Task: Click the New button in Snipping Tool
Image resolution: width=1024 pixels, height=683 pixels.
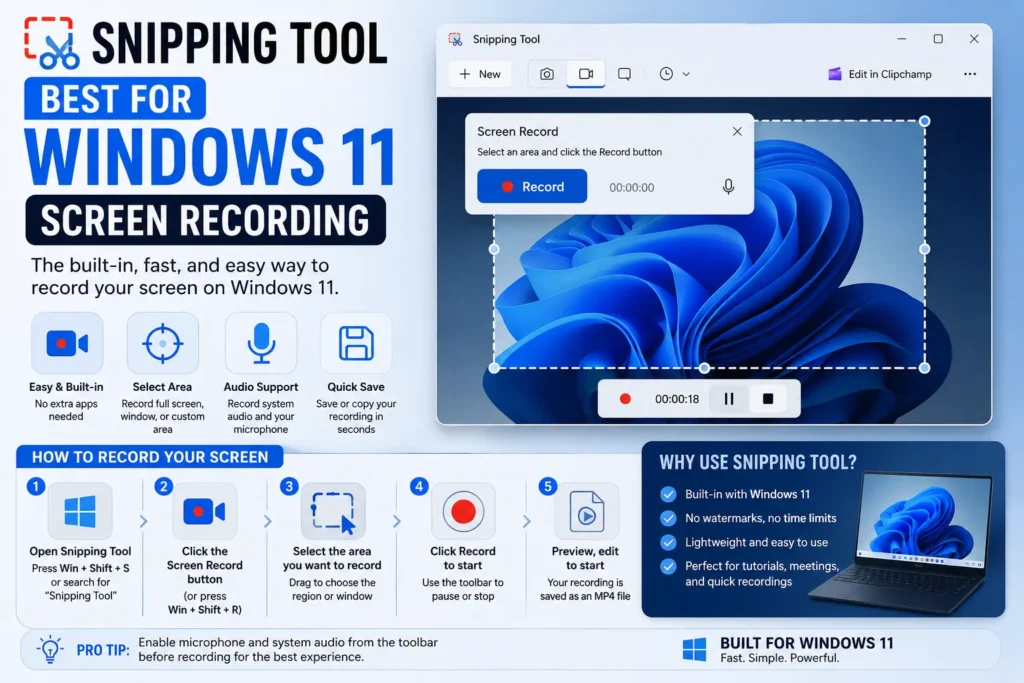Action: pyautogui.click(x=480, y=74)
